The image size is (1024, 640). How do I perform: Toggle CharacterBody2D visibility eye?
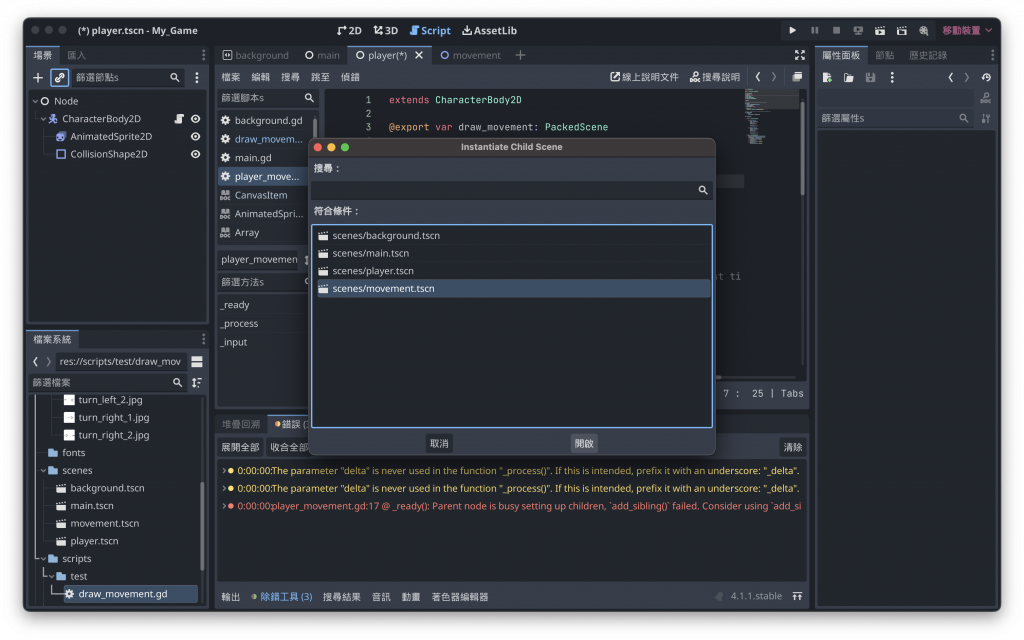pos(195,119)
